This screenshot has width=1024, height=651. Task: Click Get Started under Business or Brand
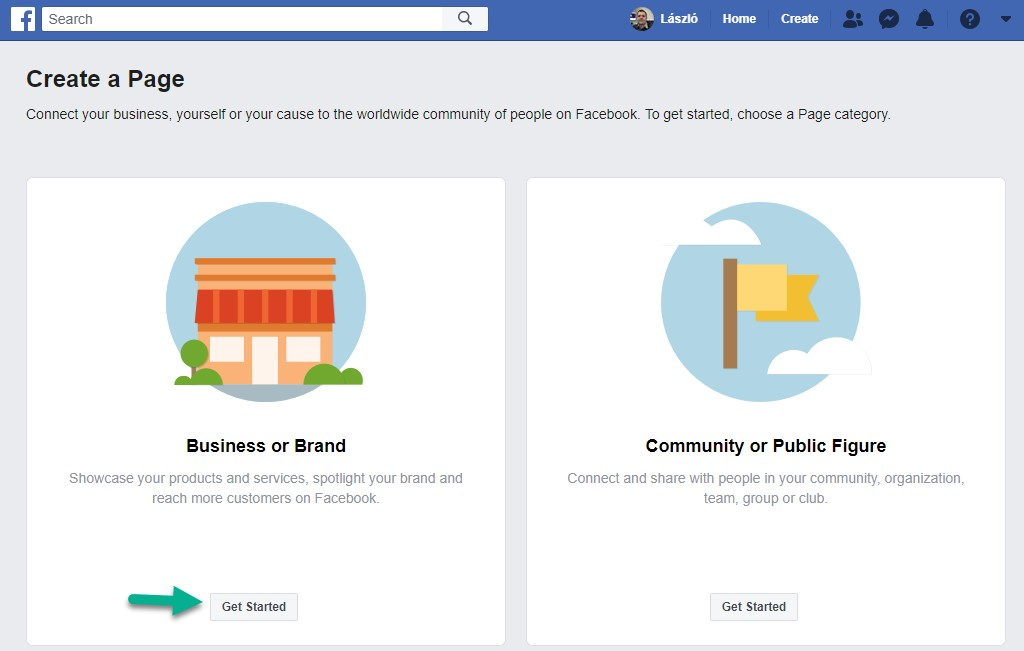[253, 607]
